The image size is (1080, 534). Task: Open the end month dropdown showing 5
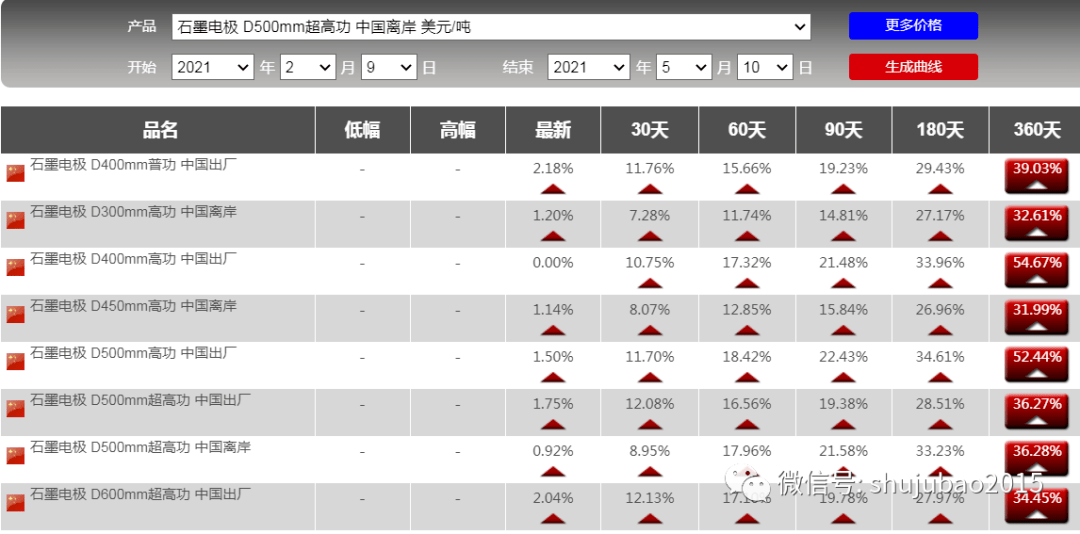(x=684, y=68)
